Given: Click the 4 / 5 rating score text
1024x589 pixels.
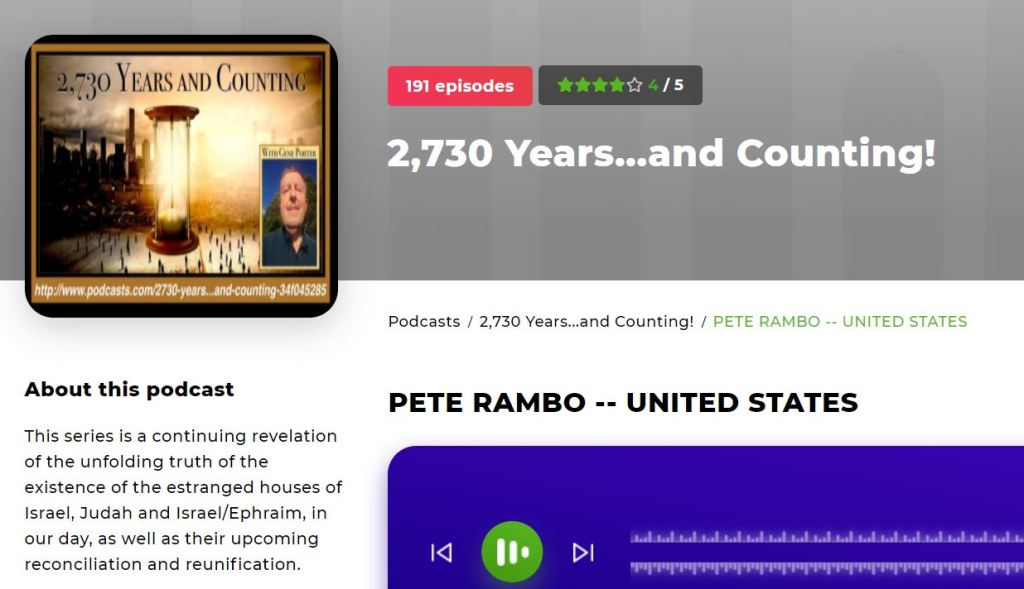Looking at the screenshot, I should (x=665, y=85).
